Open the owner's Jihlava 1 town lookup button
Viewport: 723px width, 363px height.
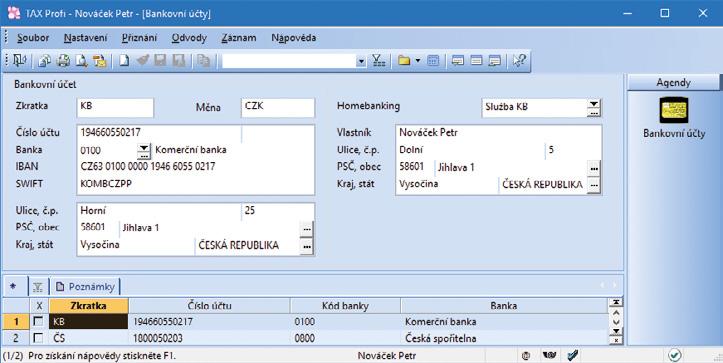pos(594,168)
